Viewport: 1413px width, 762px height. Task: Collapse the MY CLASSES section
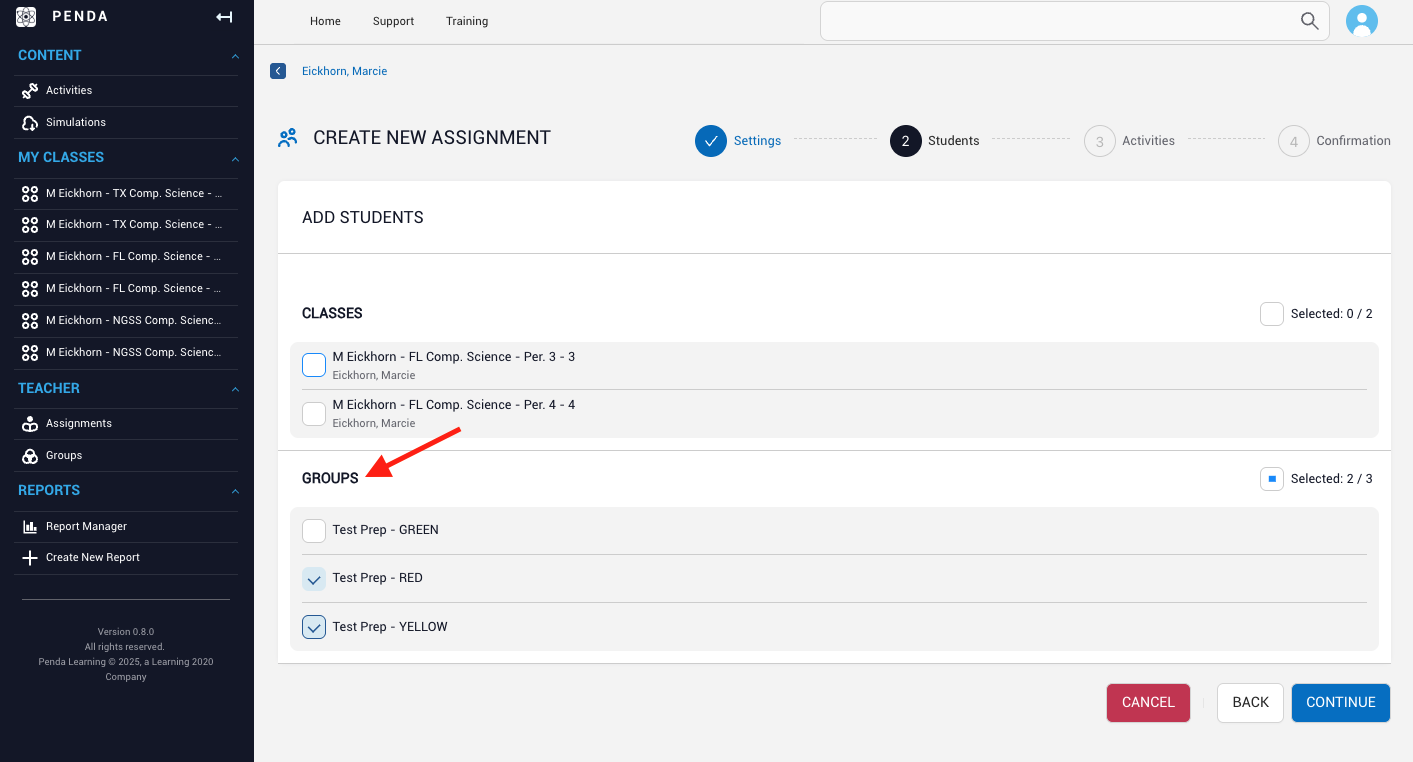click(x=235, y=158)
